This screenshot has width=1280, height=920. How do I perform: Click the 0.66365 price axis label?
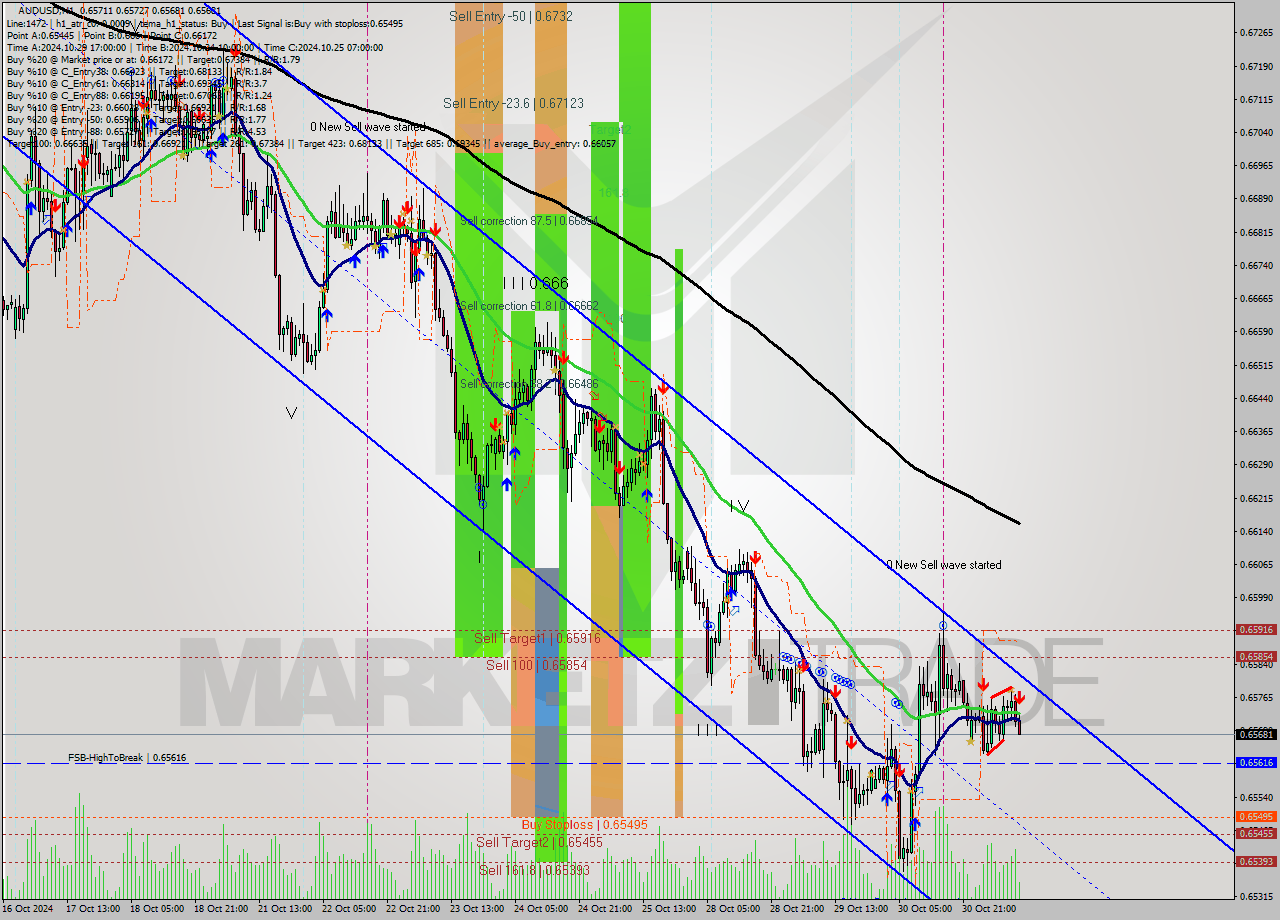coord(1255,432)
